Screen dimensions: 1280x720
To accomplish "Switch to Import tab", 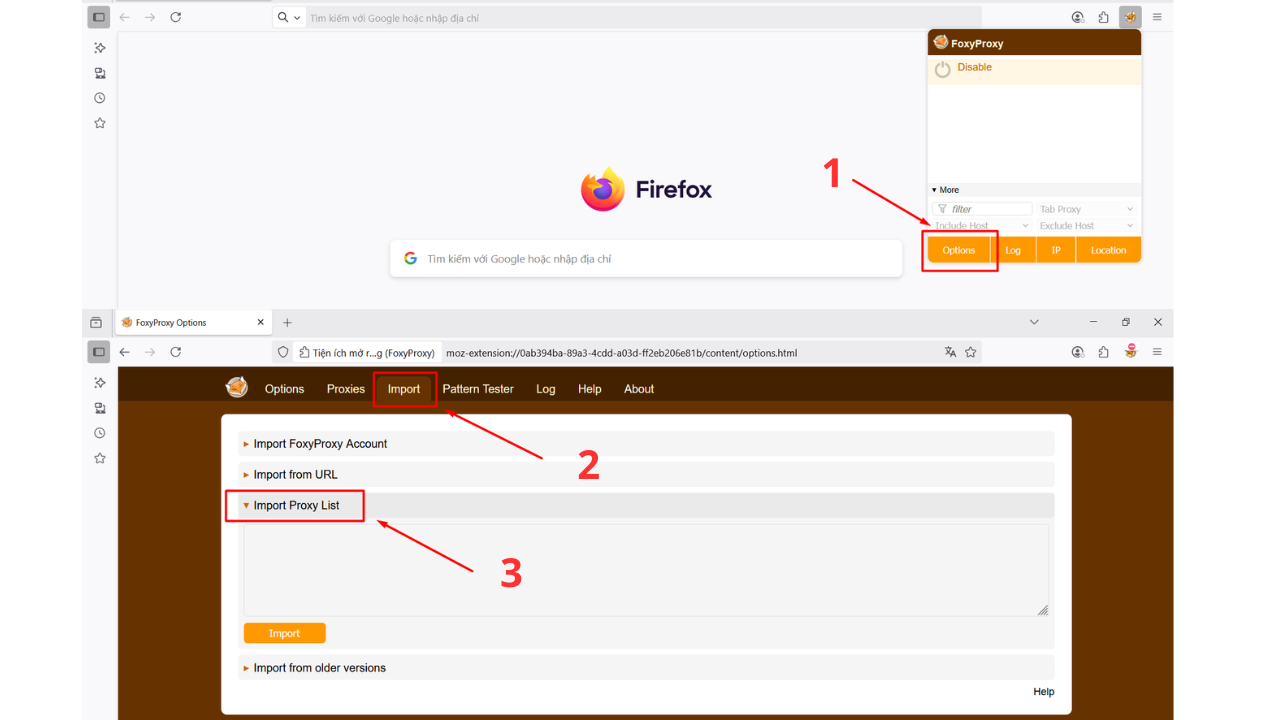I will [x=404, y=389].
